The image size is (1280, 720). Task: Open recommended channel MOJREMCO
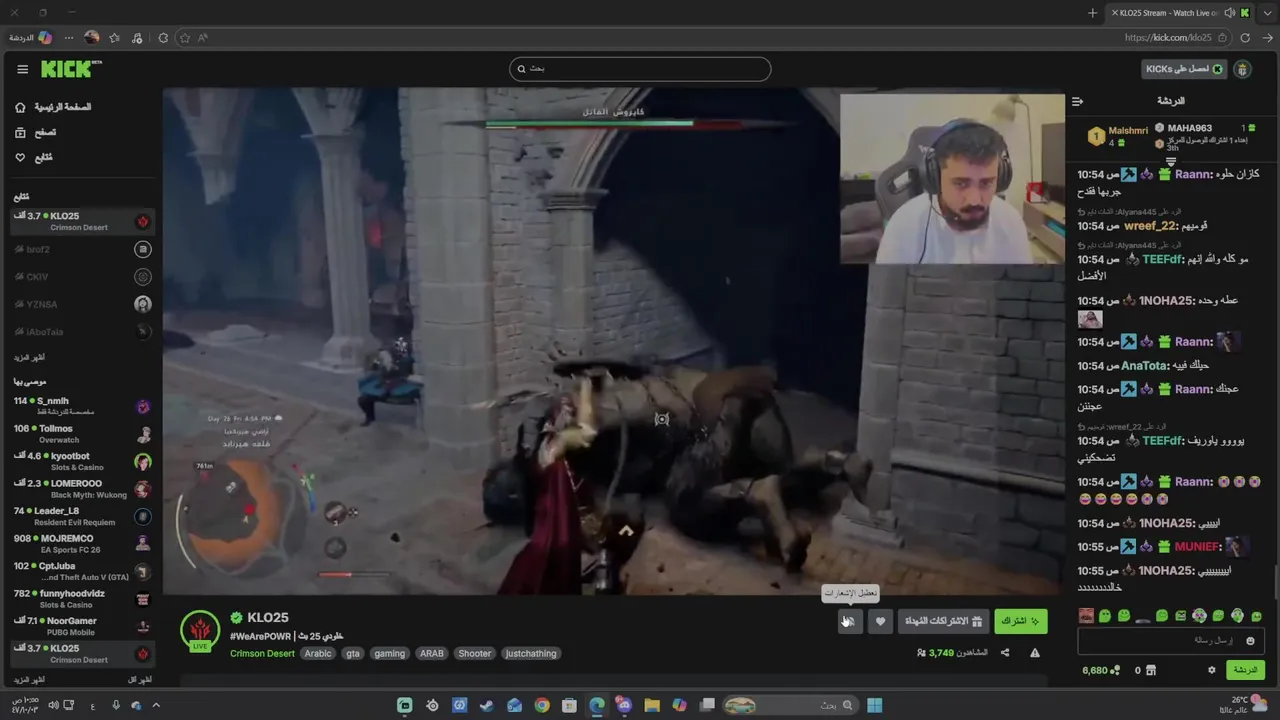coord(83,544)
